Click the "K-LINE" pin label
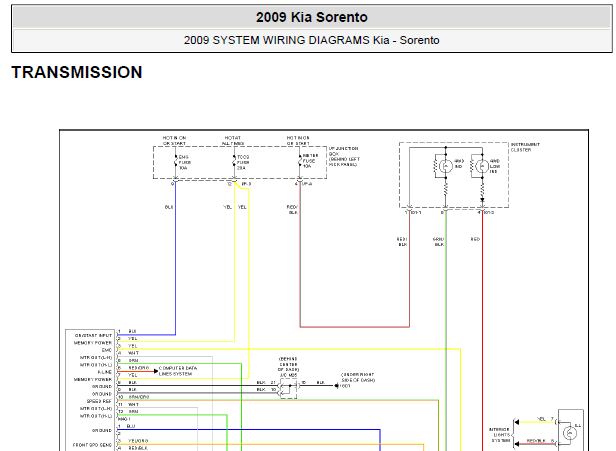The image size is (616, 451). click(x=104, y=372)
